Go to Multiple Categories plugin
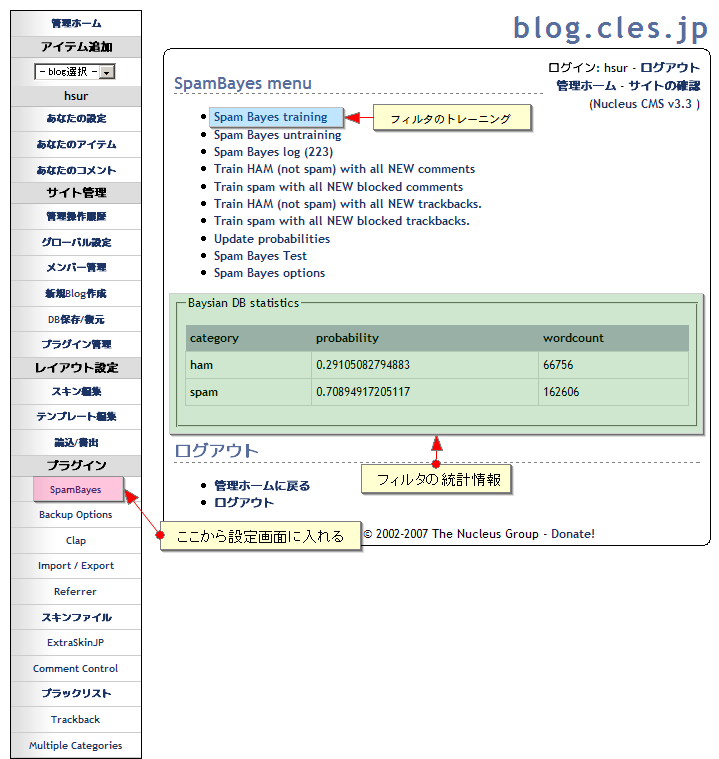 click(x=76, y=746)
